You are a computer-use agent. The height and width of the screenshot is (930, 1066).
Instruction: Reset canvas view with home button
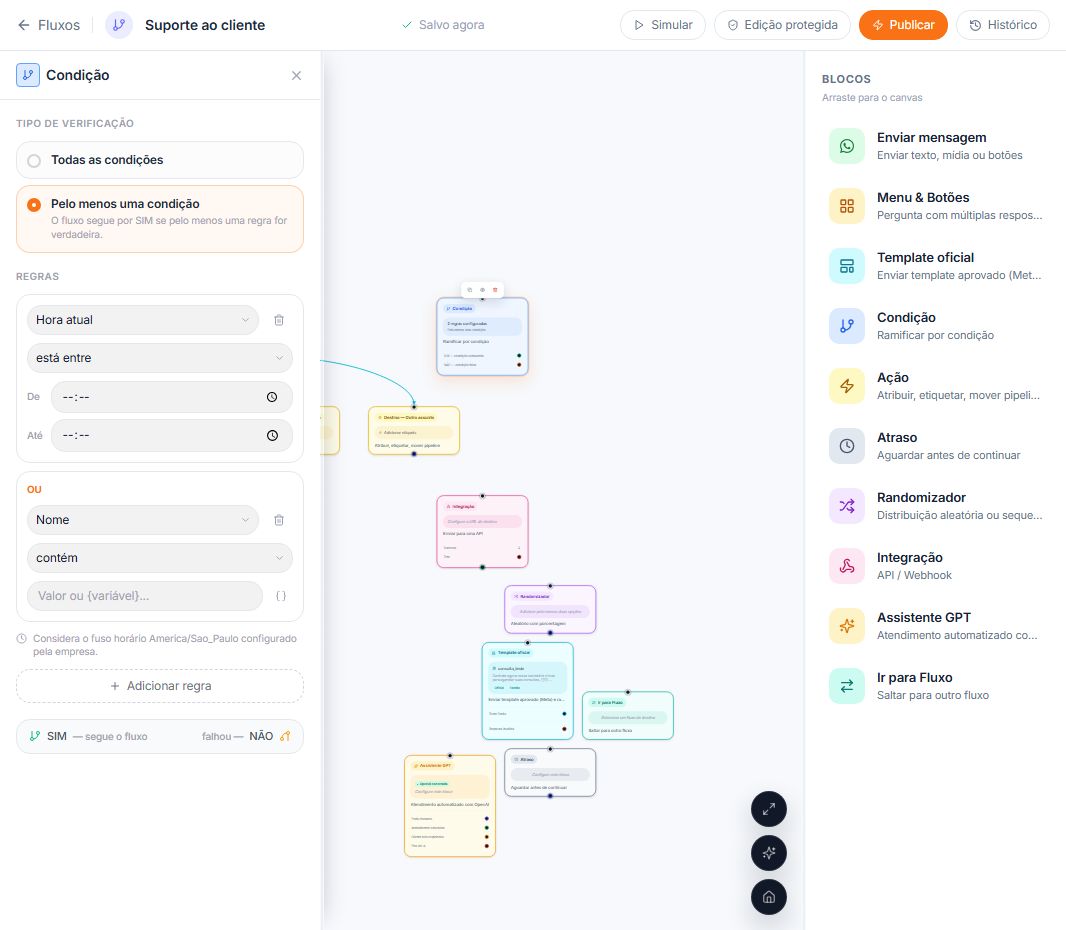tap(769, 897)
